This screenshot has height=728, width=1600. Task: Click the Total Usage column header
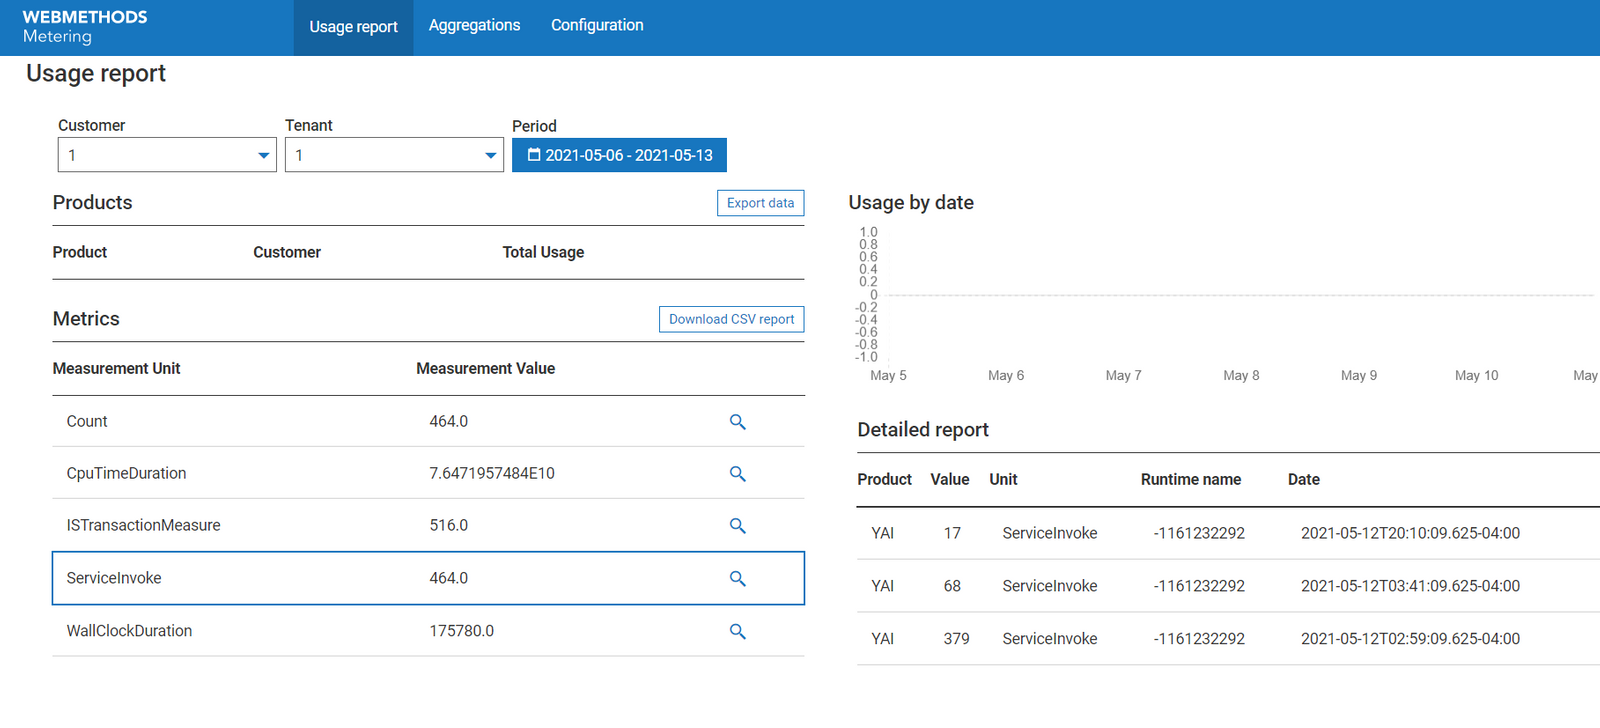coord(543,253)
